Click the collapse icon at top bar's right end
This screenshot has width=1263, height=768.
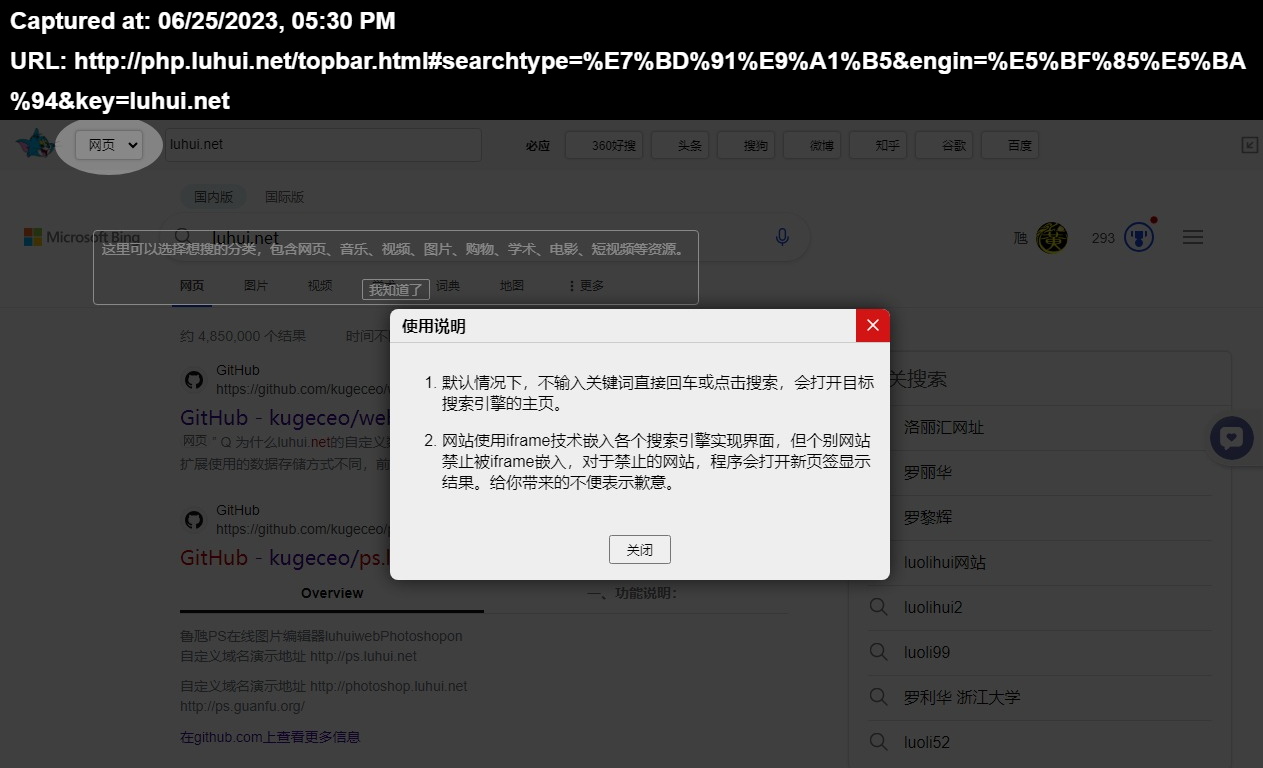coord(1250,145)
